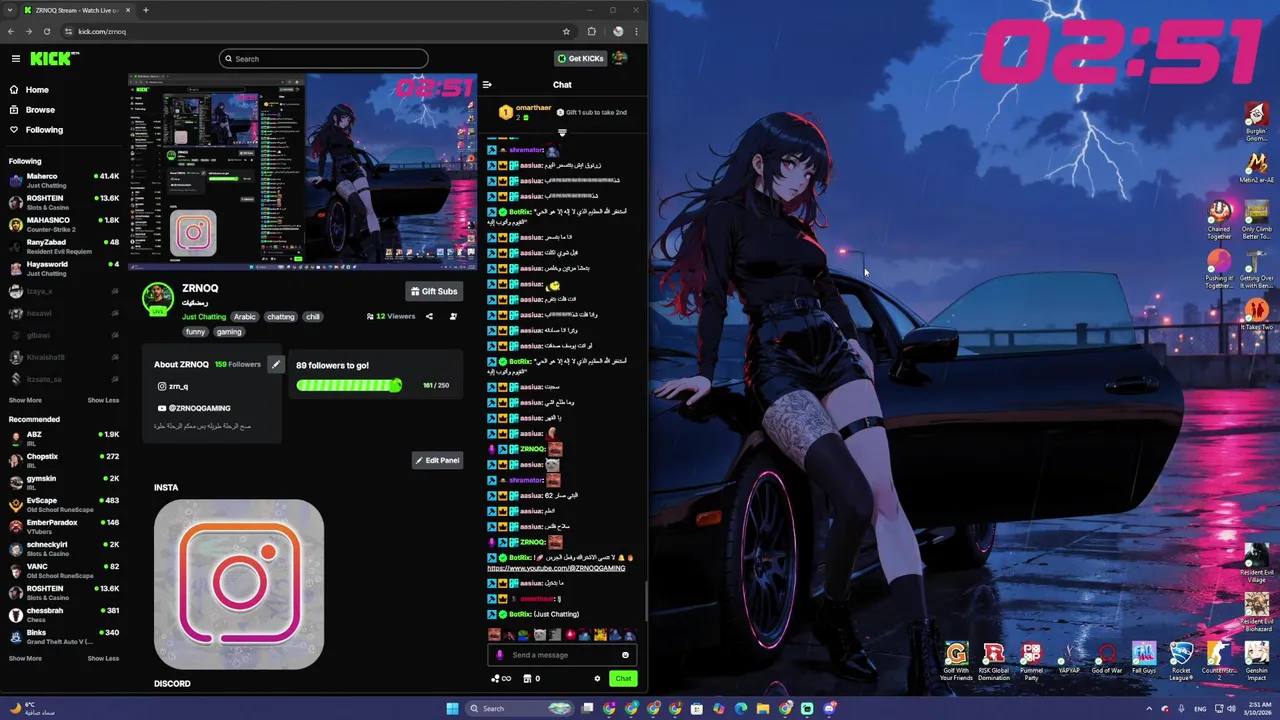Click the green Chat send button
Image resolution: width=1280 pixels, height=720 pixels.
coord(623,679)
